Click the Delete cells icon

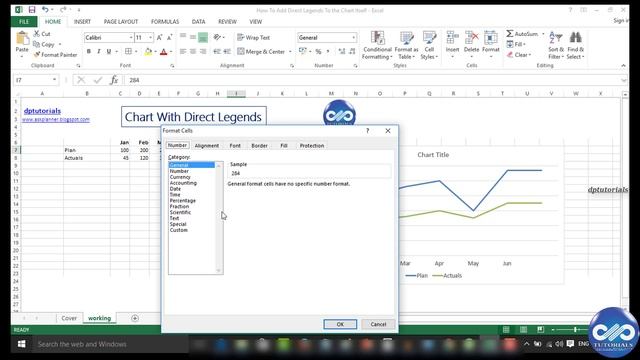471,38
